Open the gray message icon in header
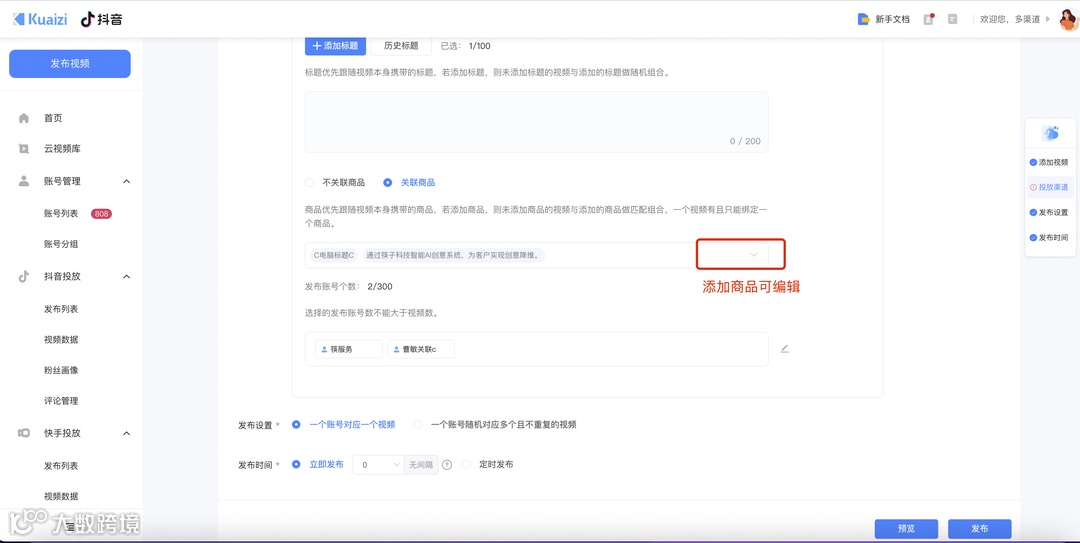1080x543 pixels. point(953,19)
